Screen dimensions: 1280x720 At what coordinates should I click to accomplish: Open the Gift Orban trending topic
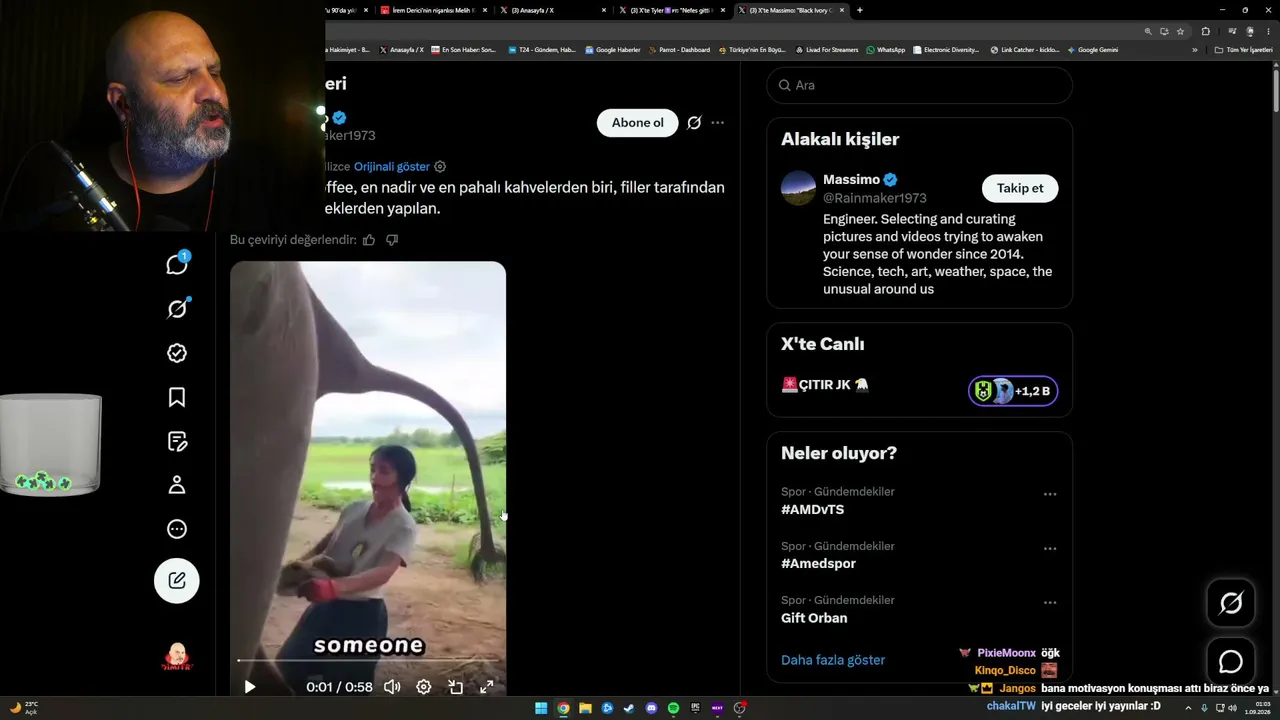(x=814, y=618)
